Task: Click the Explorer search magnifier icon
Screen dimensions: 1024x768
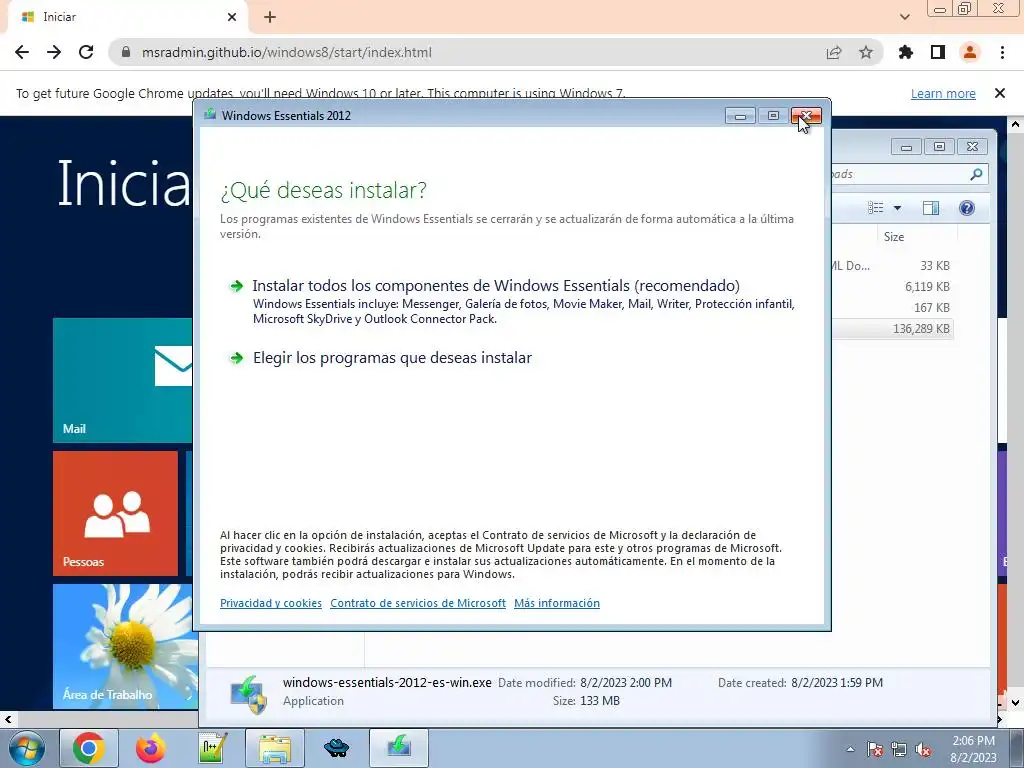Action: click(x=976, y=174)
